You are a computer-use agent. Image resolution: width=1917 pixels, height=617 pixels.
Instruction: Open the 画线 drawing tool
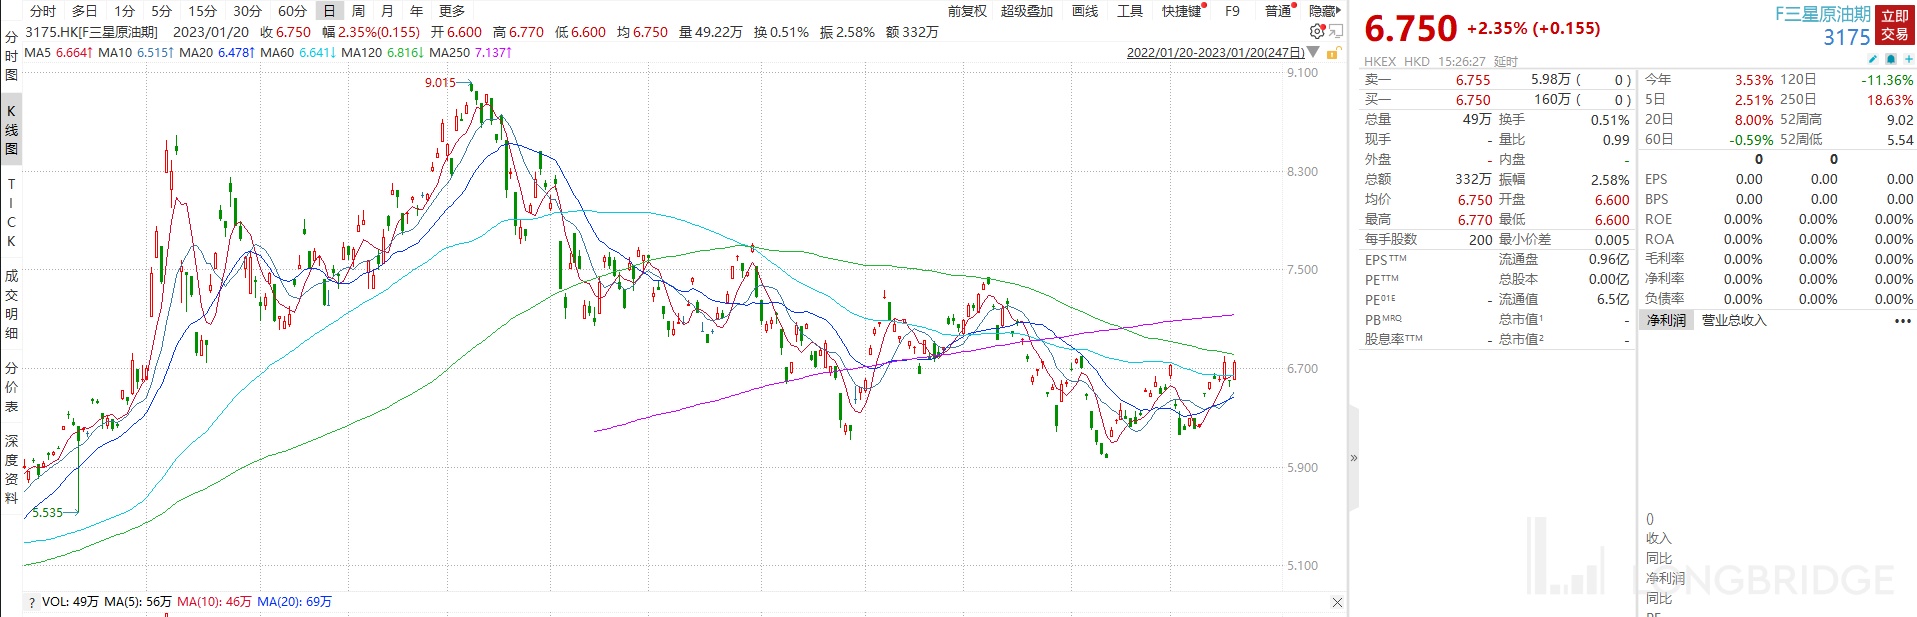(1085, 11)
